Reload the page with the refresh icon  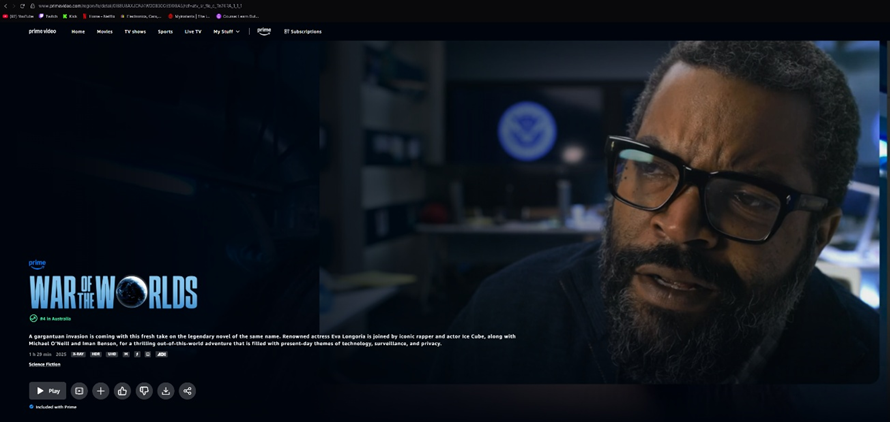click(x=22, y=6)
